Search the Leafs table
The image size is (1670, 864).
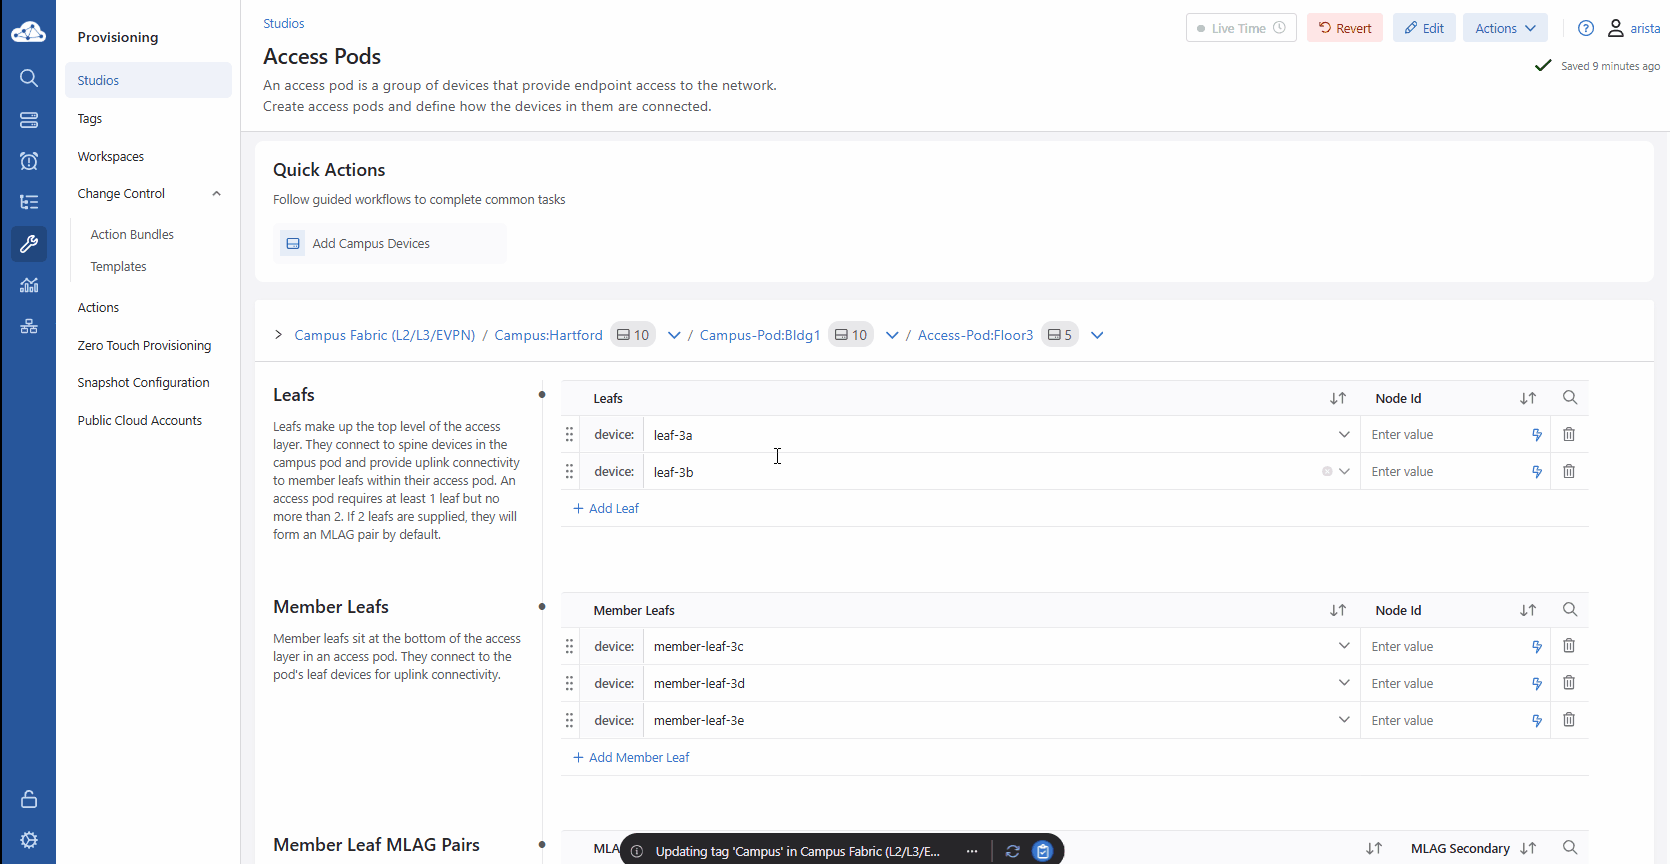point(1570,398)
